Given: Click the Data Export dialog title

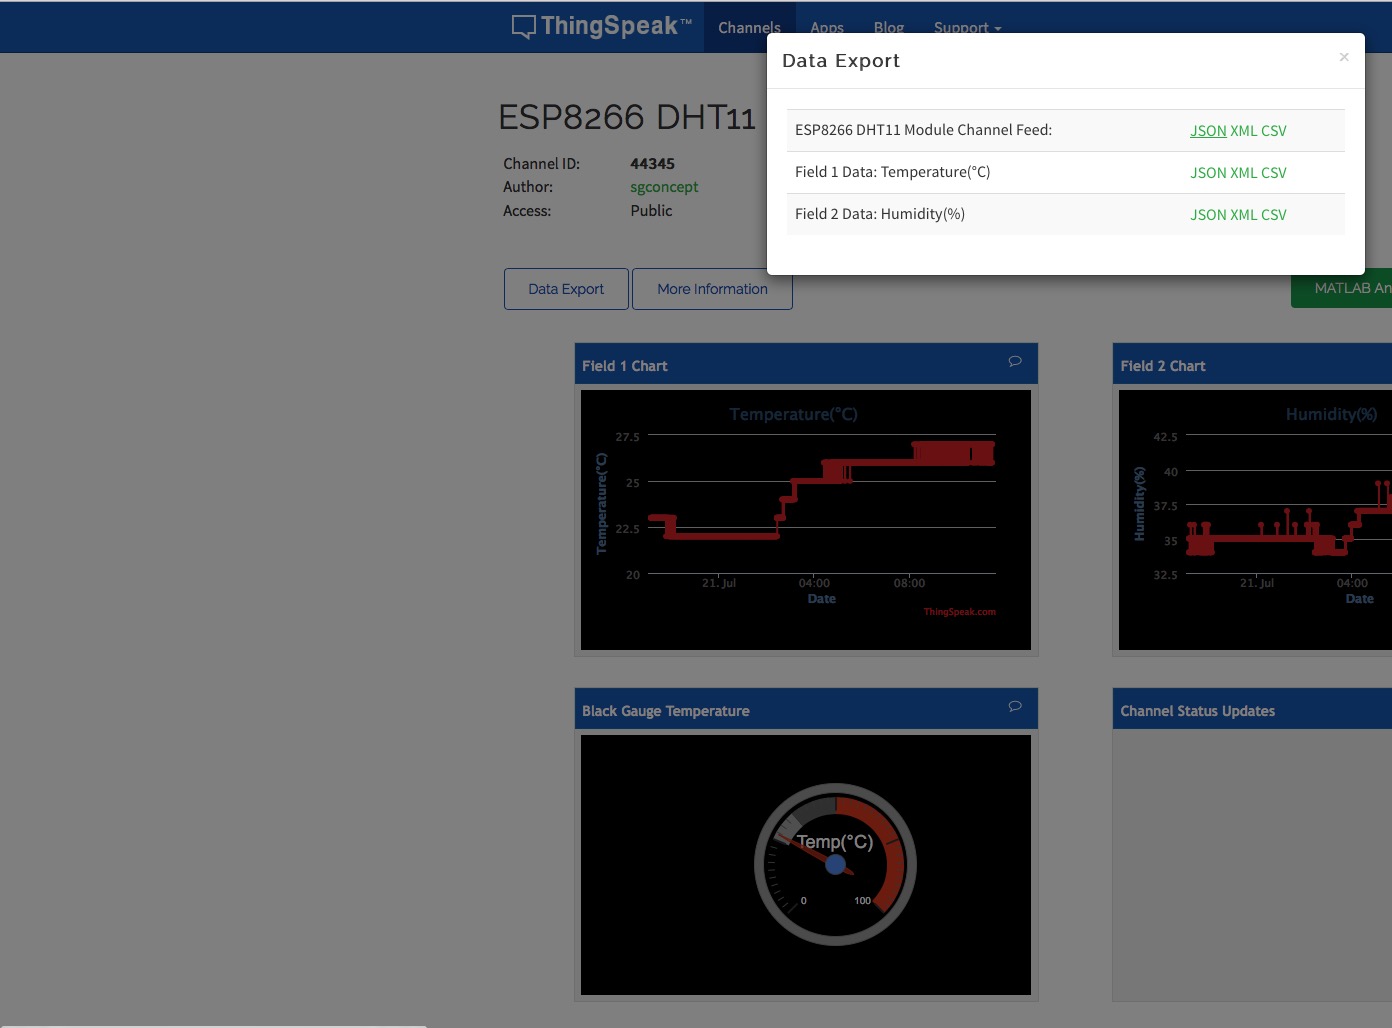Looking at the screenshot, I should [841, 61].
